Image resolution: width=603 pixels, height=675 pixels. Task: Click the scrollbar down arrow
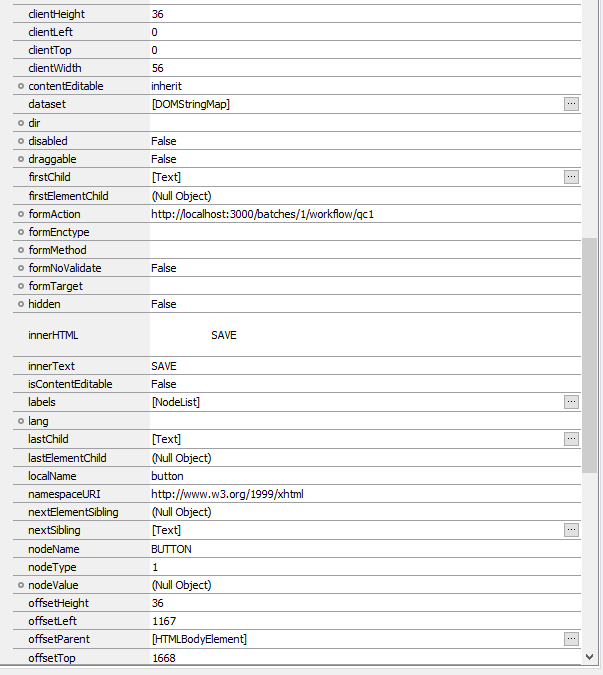click(x=590, y=657)
